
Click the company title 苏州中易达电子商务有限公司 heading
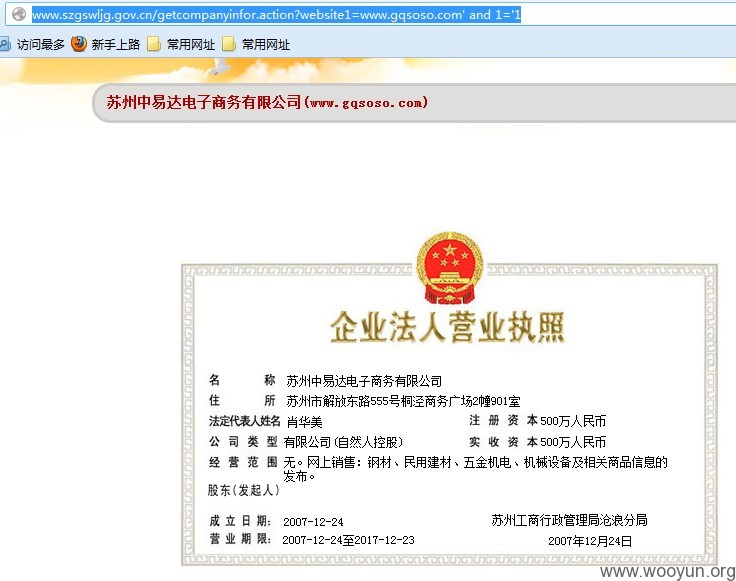(x=204, y=102)
